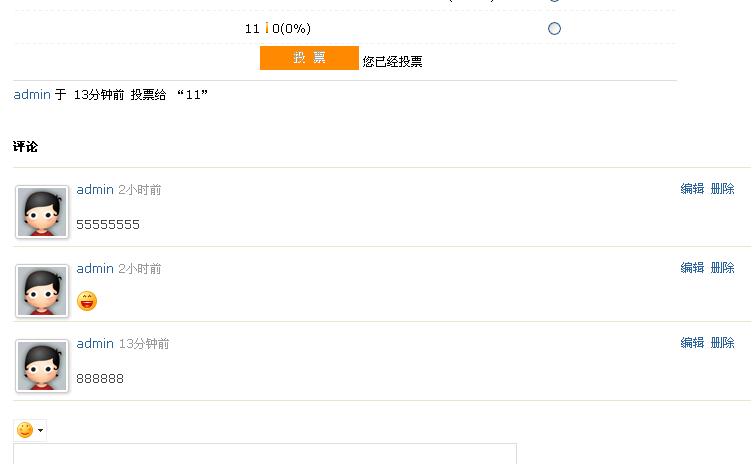Open admin profile from vote record line
This screenshot has width=754, height=464.
(32, 94)
